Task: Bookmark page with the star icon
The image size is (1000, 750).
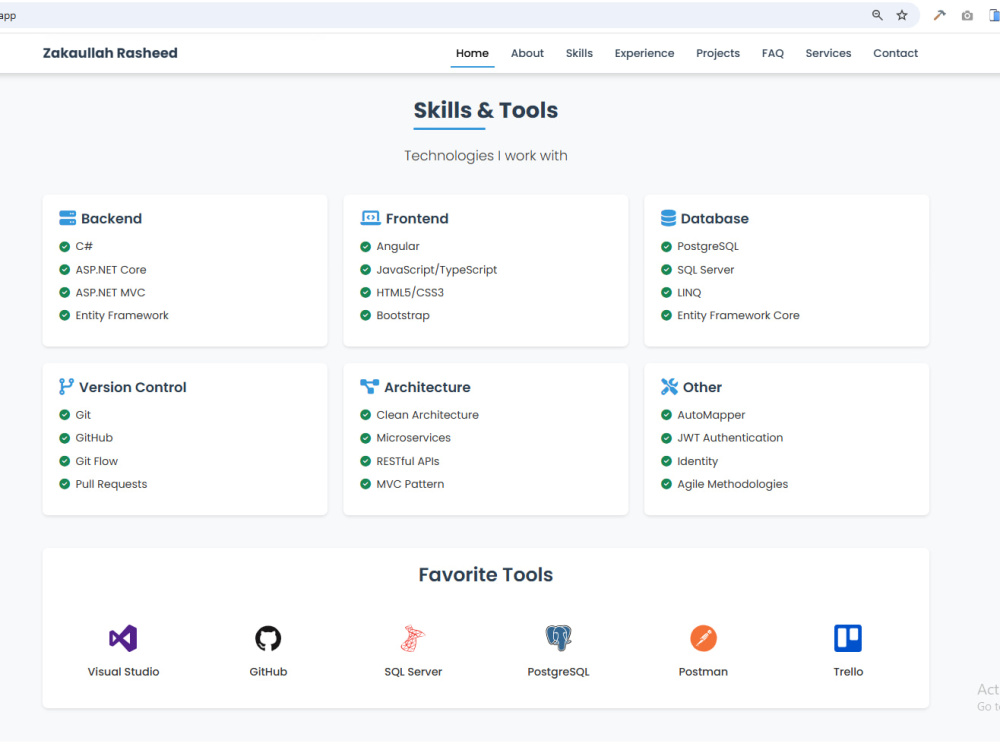Action: click(x=902, y=15)
